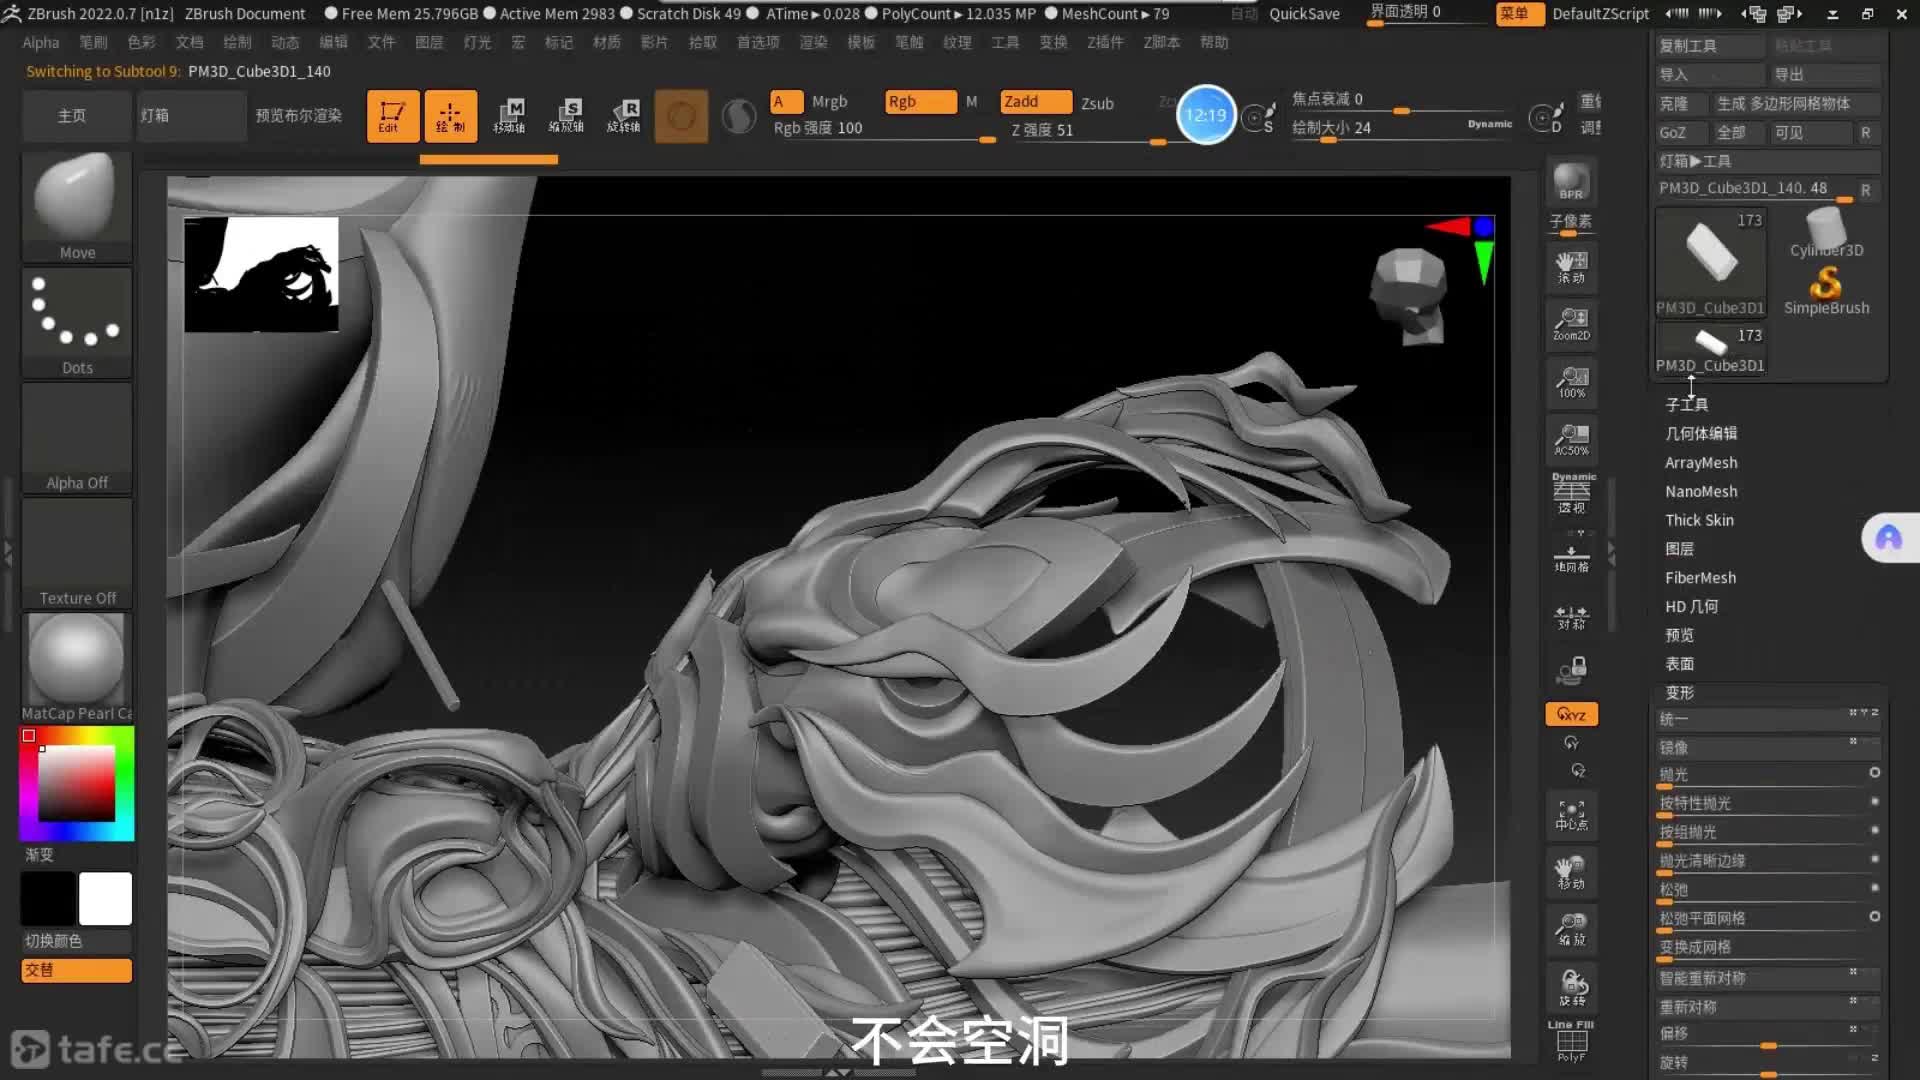Screen dimensions: 1920x1080
Task: Click the QuickSave button
Action: click(x=1304, y=14)
